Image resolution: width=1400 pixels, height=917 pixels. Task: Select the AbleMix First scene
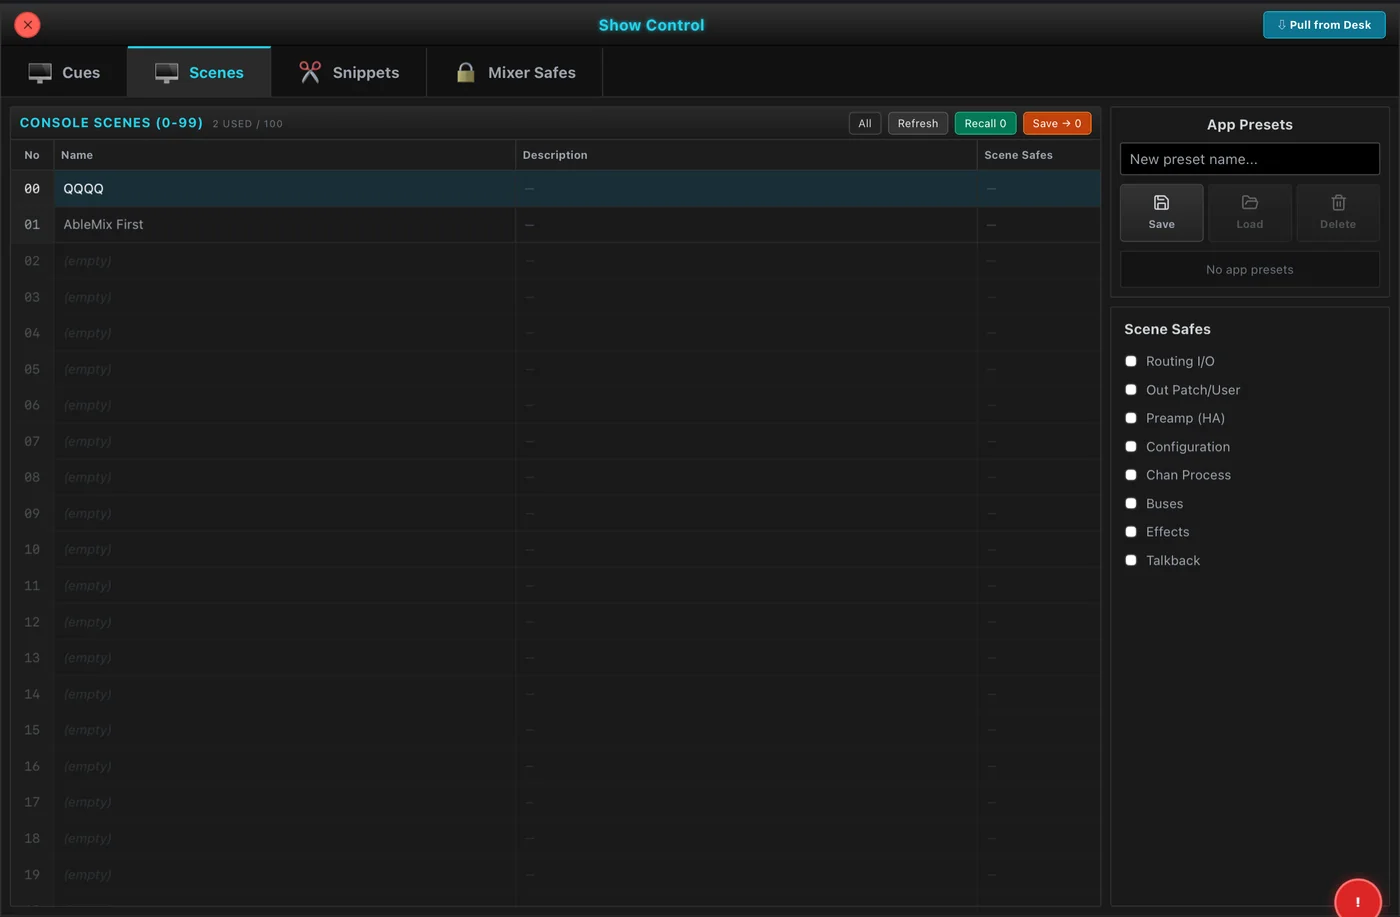coord(555,224)
